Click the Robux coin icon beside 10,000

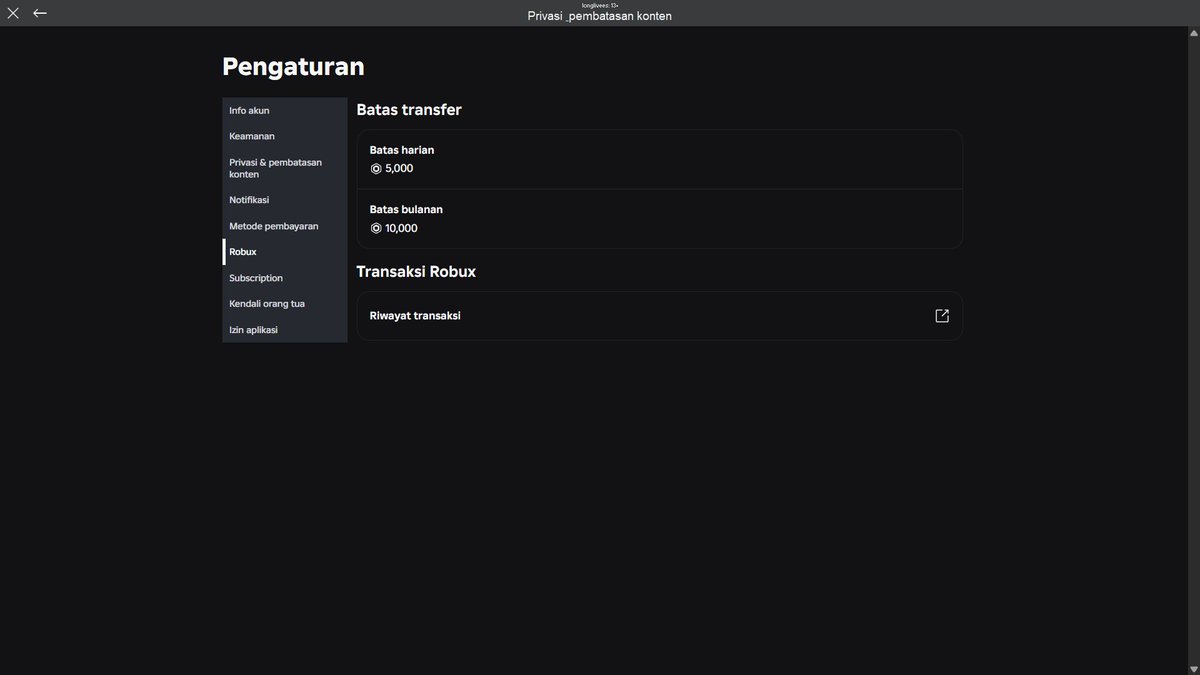coord(376,229)
